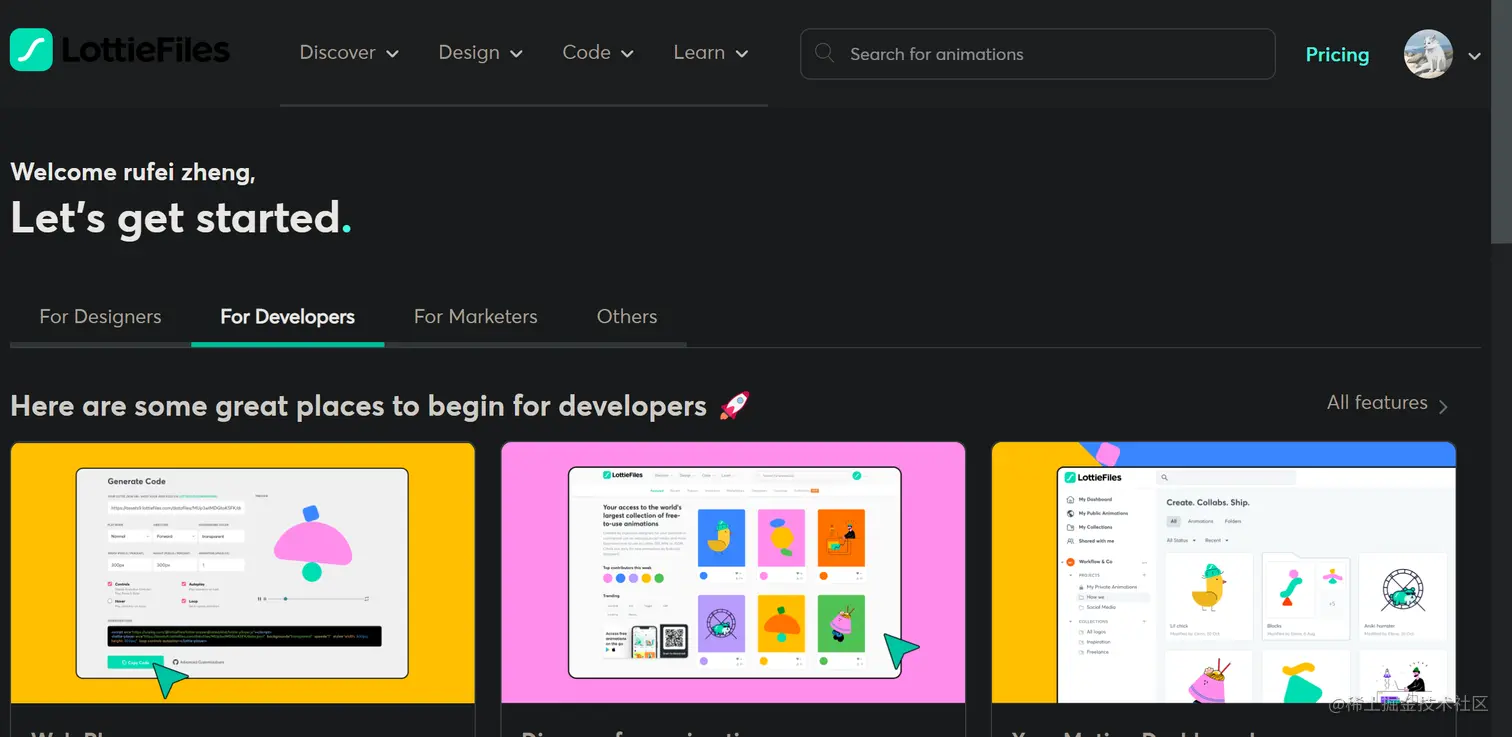Switch to the Others tab
Viewport: 1512px width, 737px height.
pyautogui.click(x=627, y=316)
